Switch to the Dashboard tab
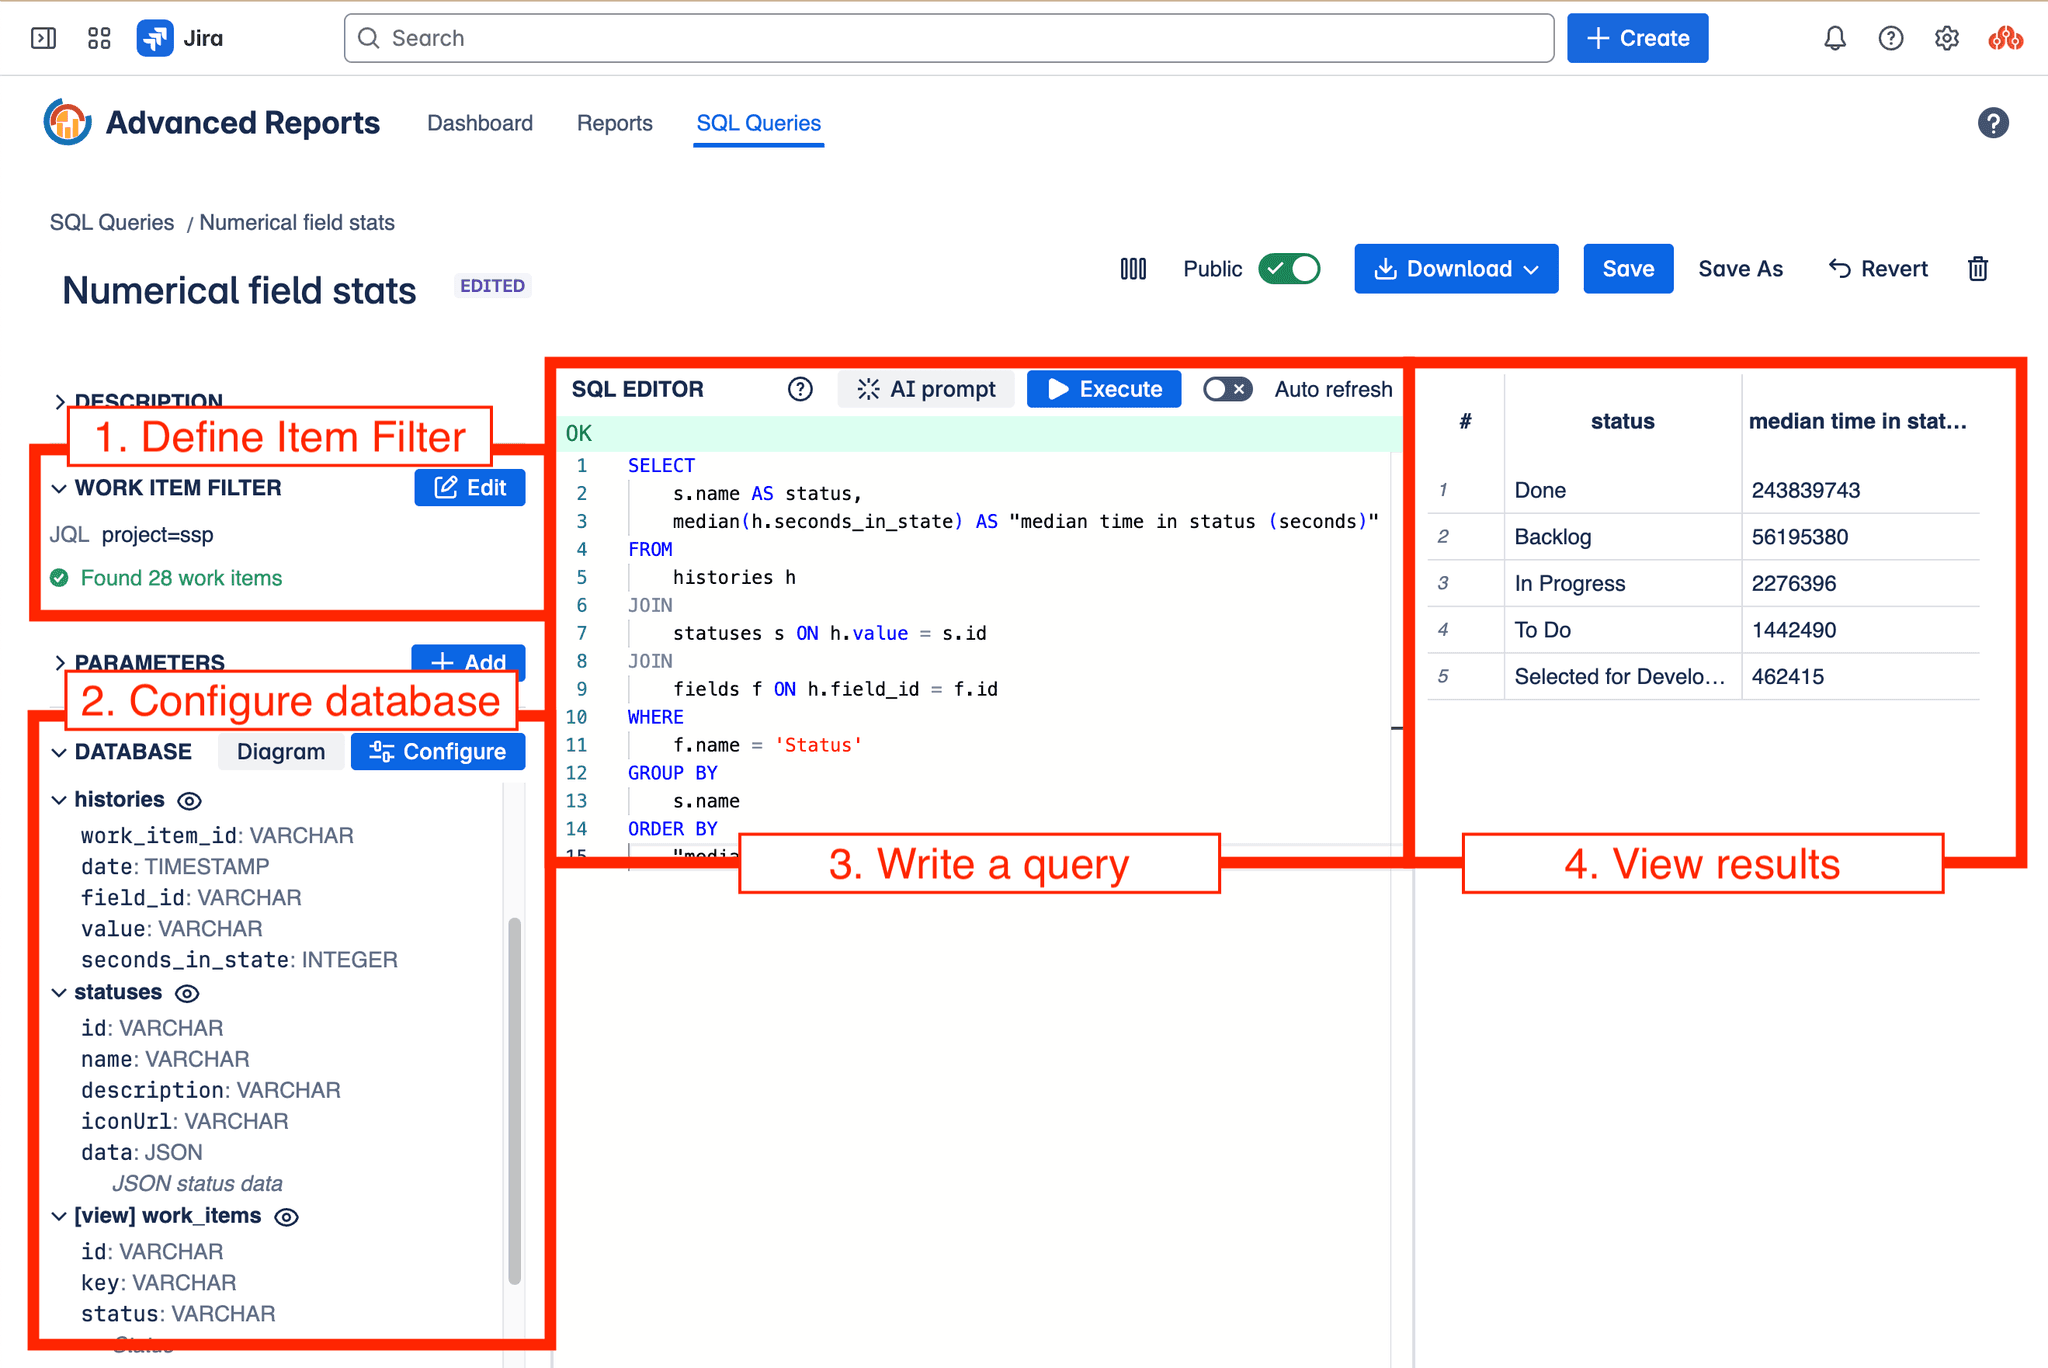Viewport: 2048px width, 1368px height. 480,123
